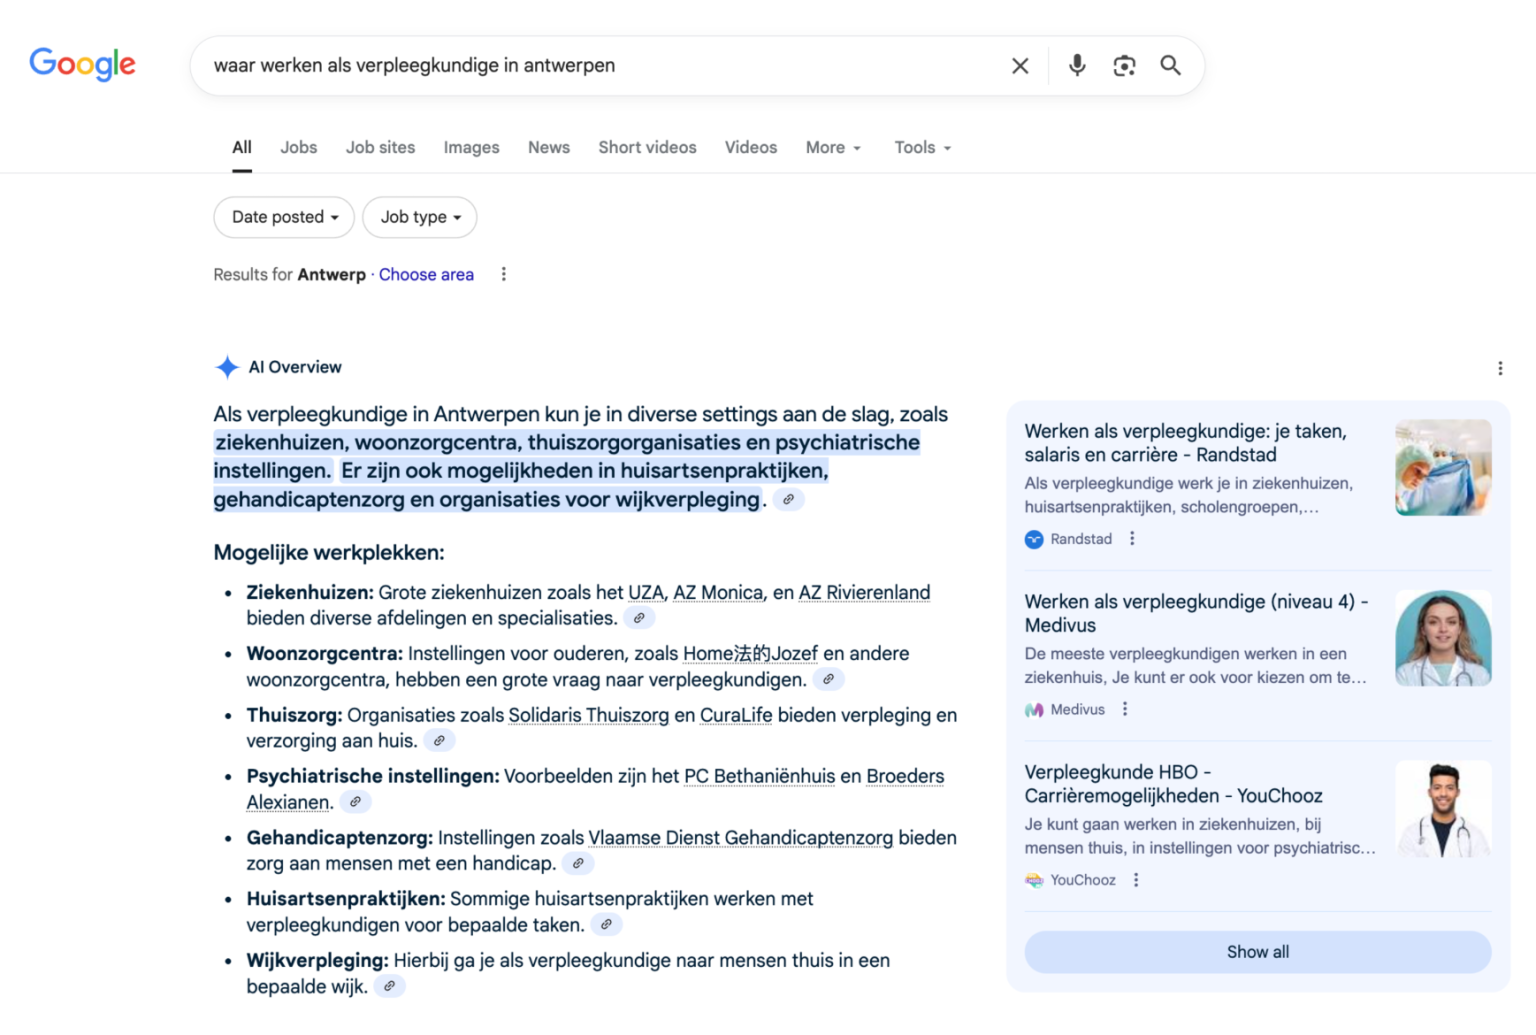Image resolution: width=1536 pixels, height=1035 pixels.
Task: Open the Home Jozef woonzorgcentrum link
Action: coord(750,654)
